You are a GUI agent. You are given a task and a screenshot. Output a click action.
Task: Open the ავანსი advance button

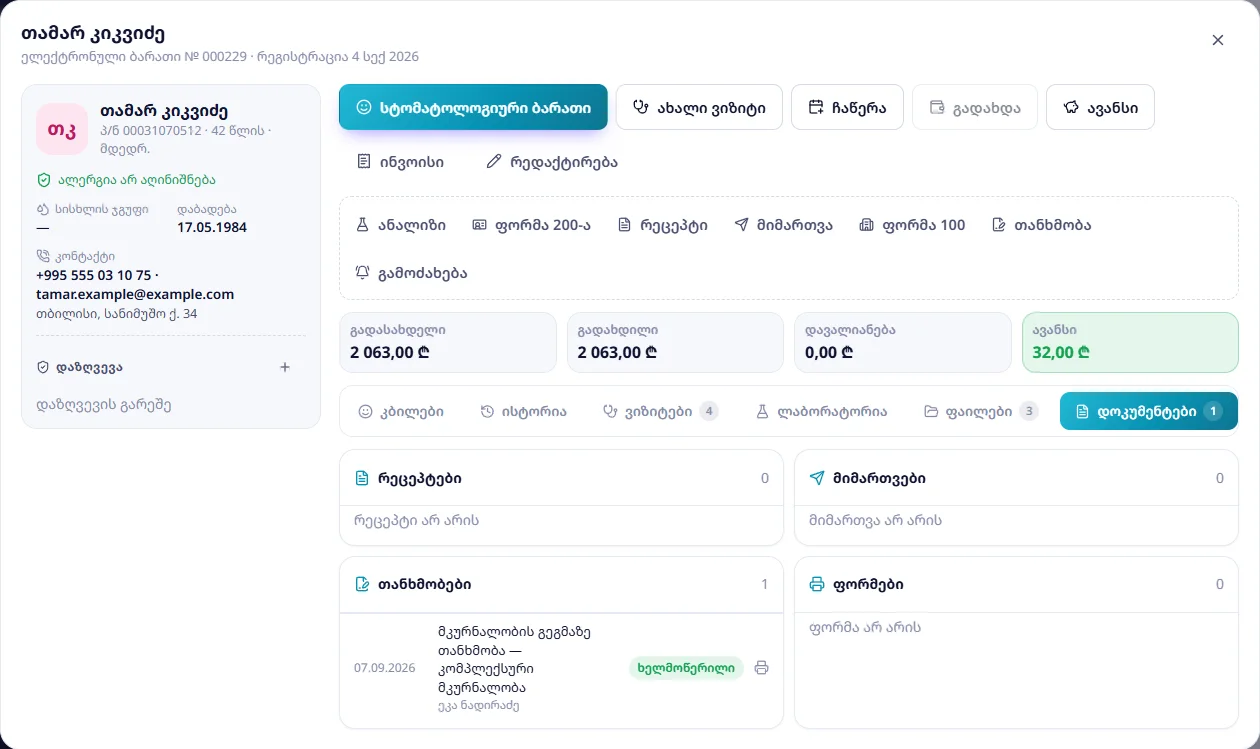coord(1100,107)
